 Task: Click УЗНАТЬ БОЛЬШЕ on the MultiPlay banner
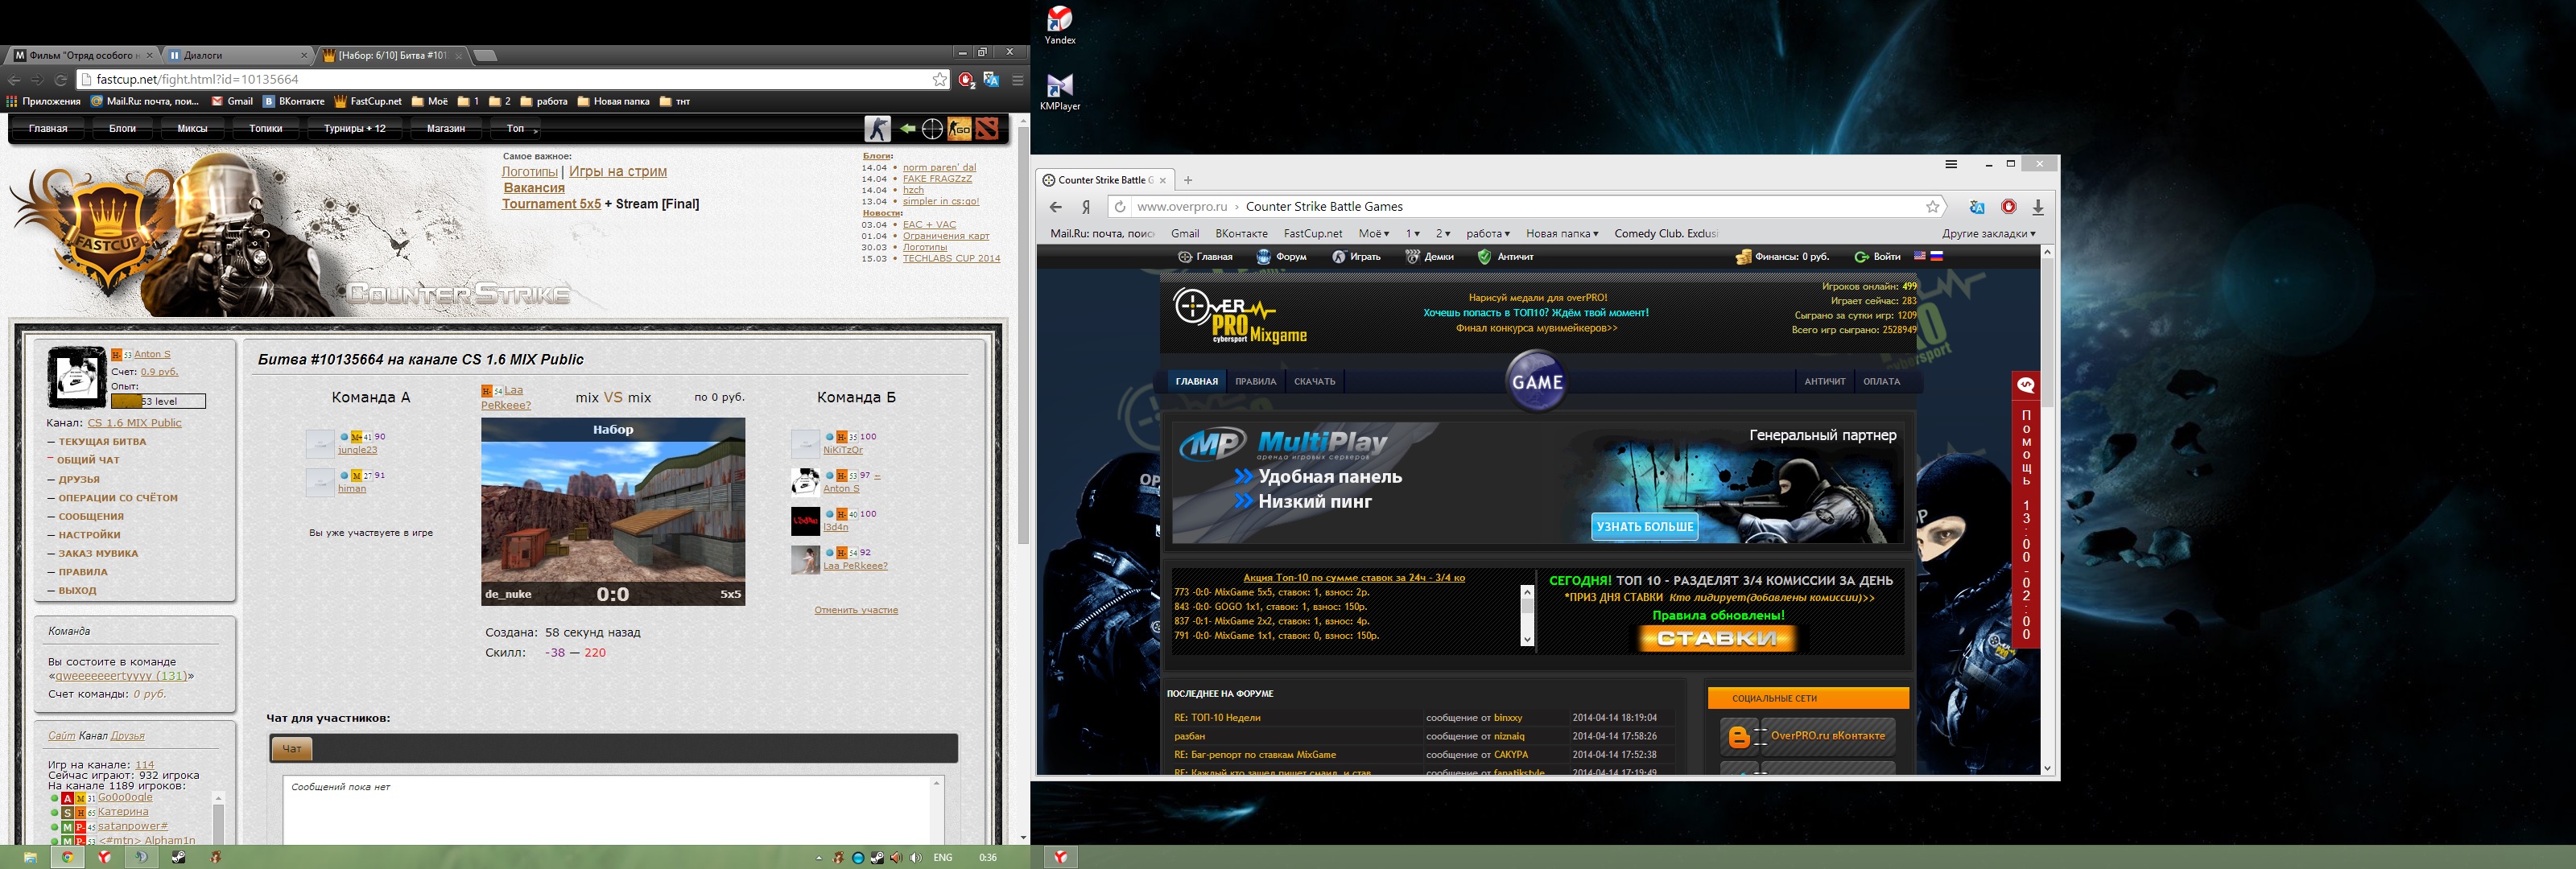(x=1644, y=527)
